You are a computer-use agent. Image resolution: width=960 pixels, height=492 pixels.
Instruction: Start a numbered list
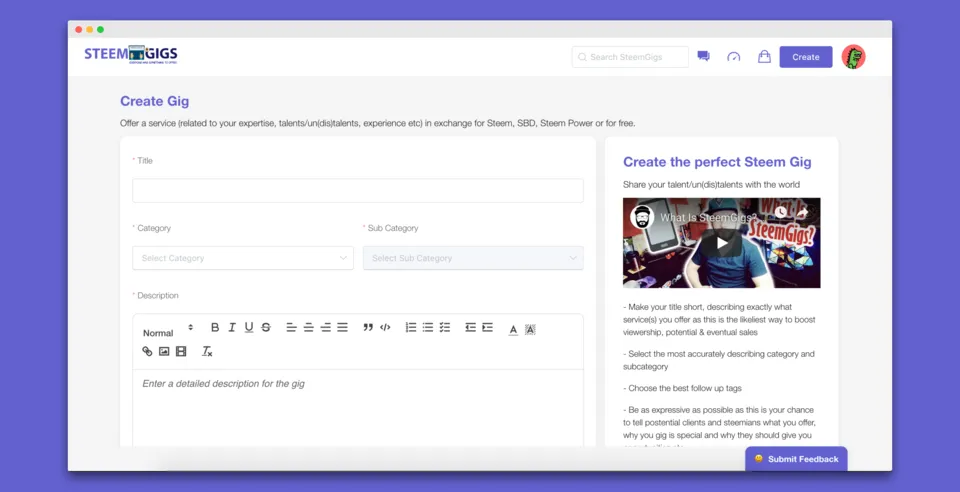coord(411,327)
